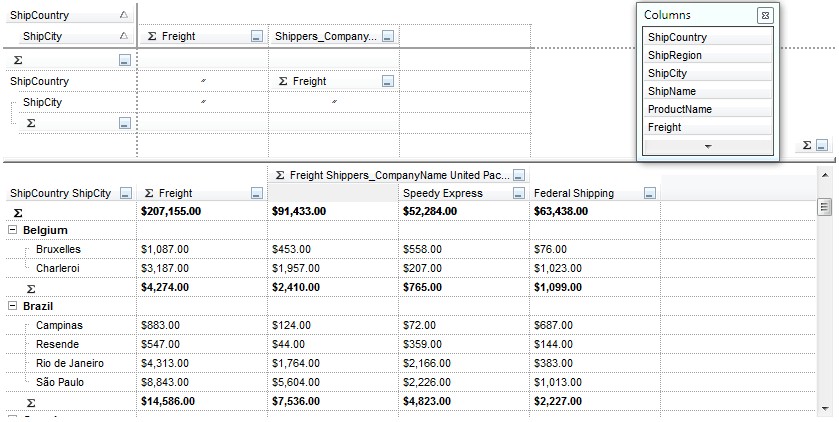Click button beside Speedy Express column header
The width and height of the screenshot is (839, 422).
[x=519, y=194]
